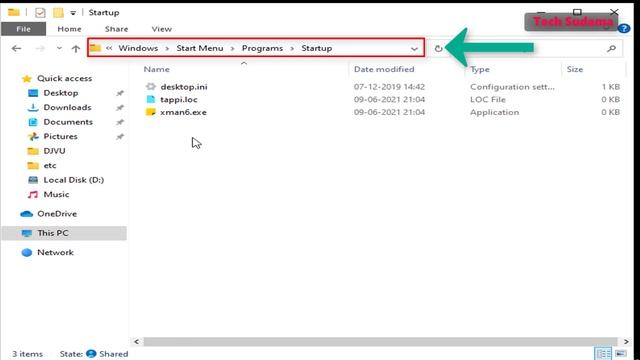
Task: Click the 09-06-2021 21:04 date for tappi.loc
Action: point(389,100)
